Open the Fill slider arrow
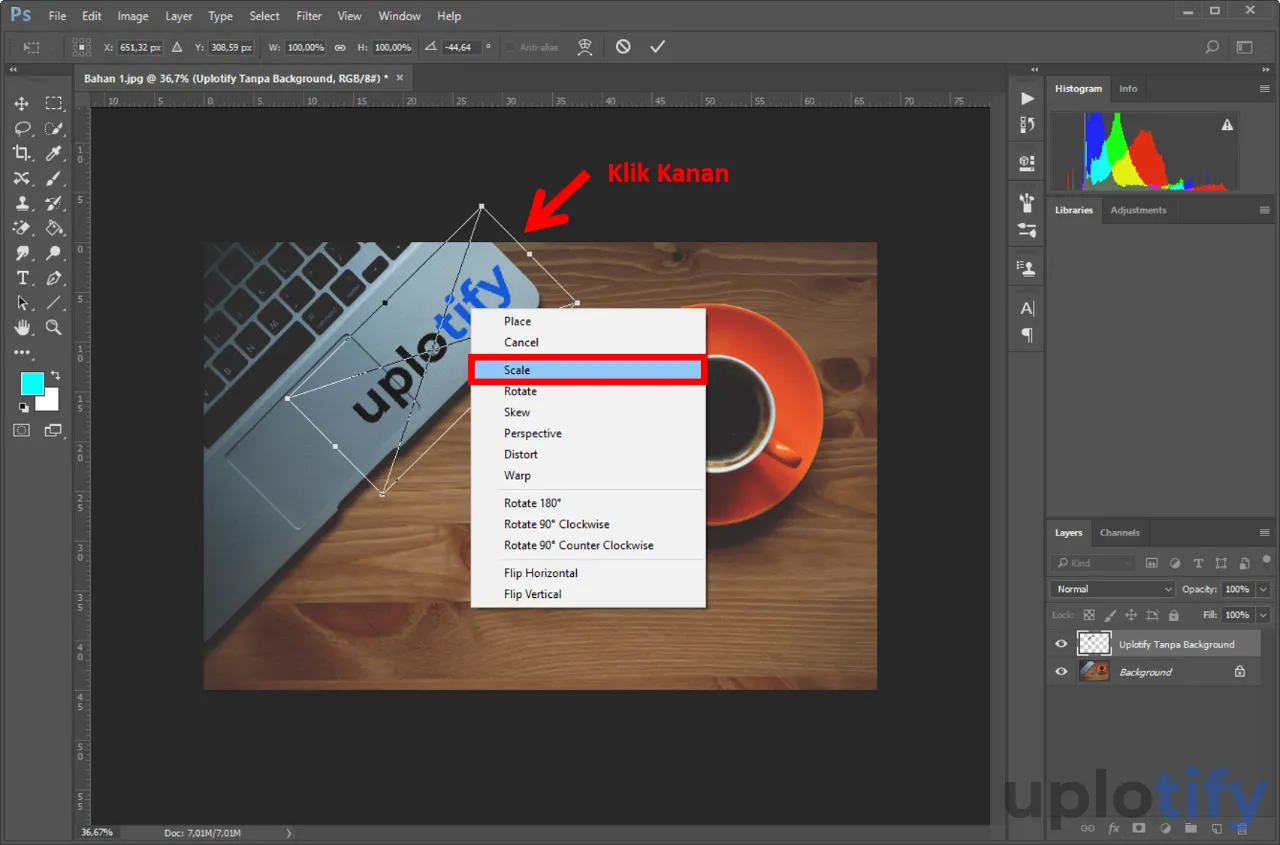This screenshot has height=845, width=1280. tap(1263, 615)
